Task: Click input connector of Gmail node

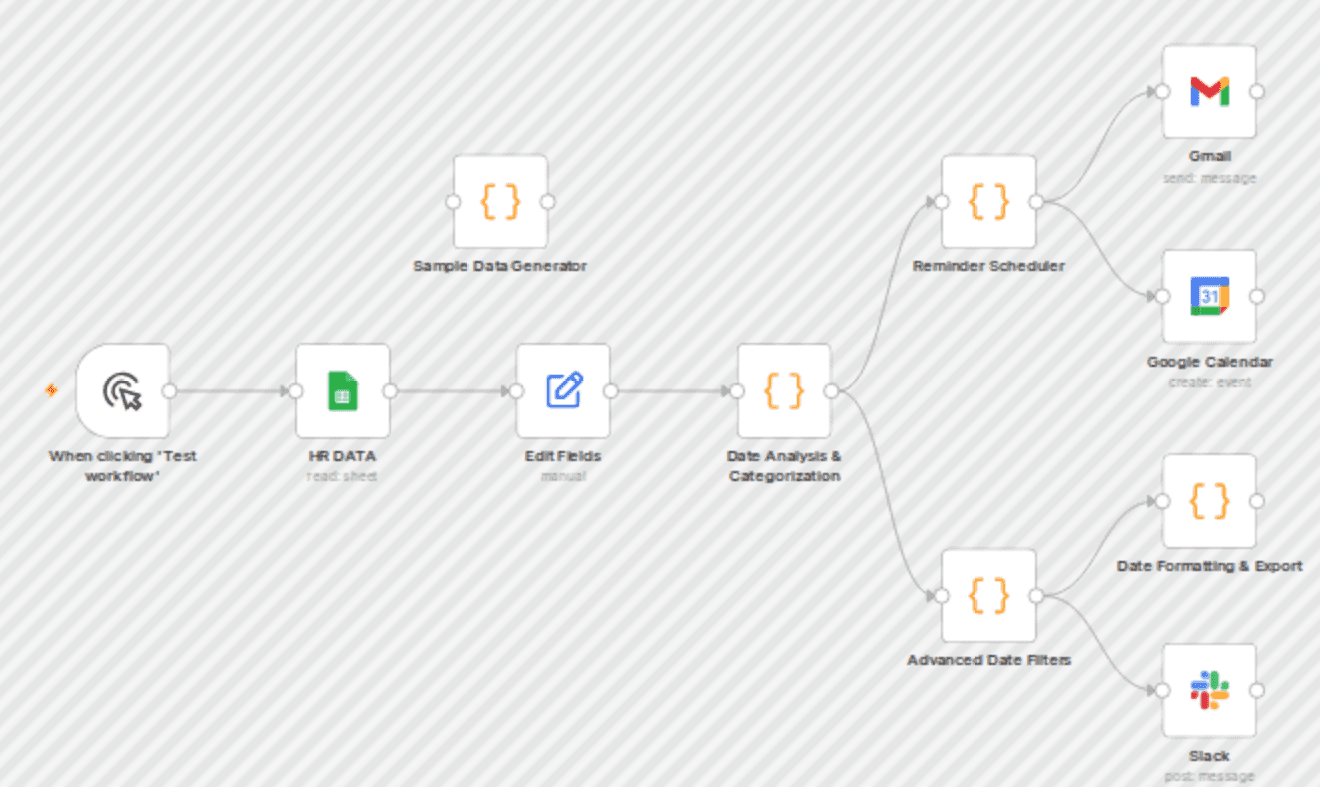Action: coord(1162,91)
